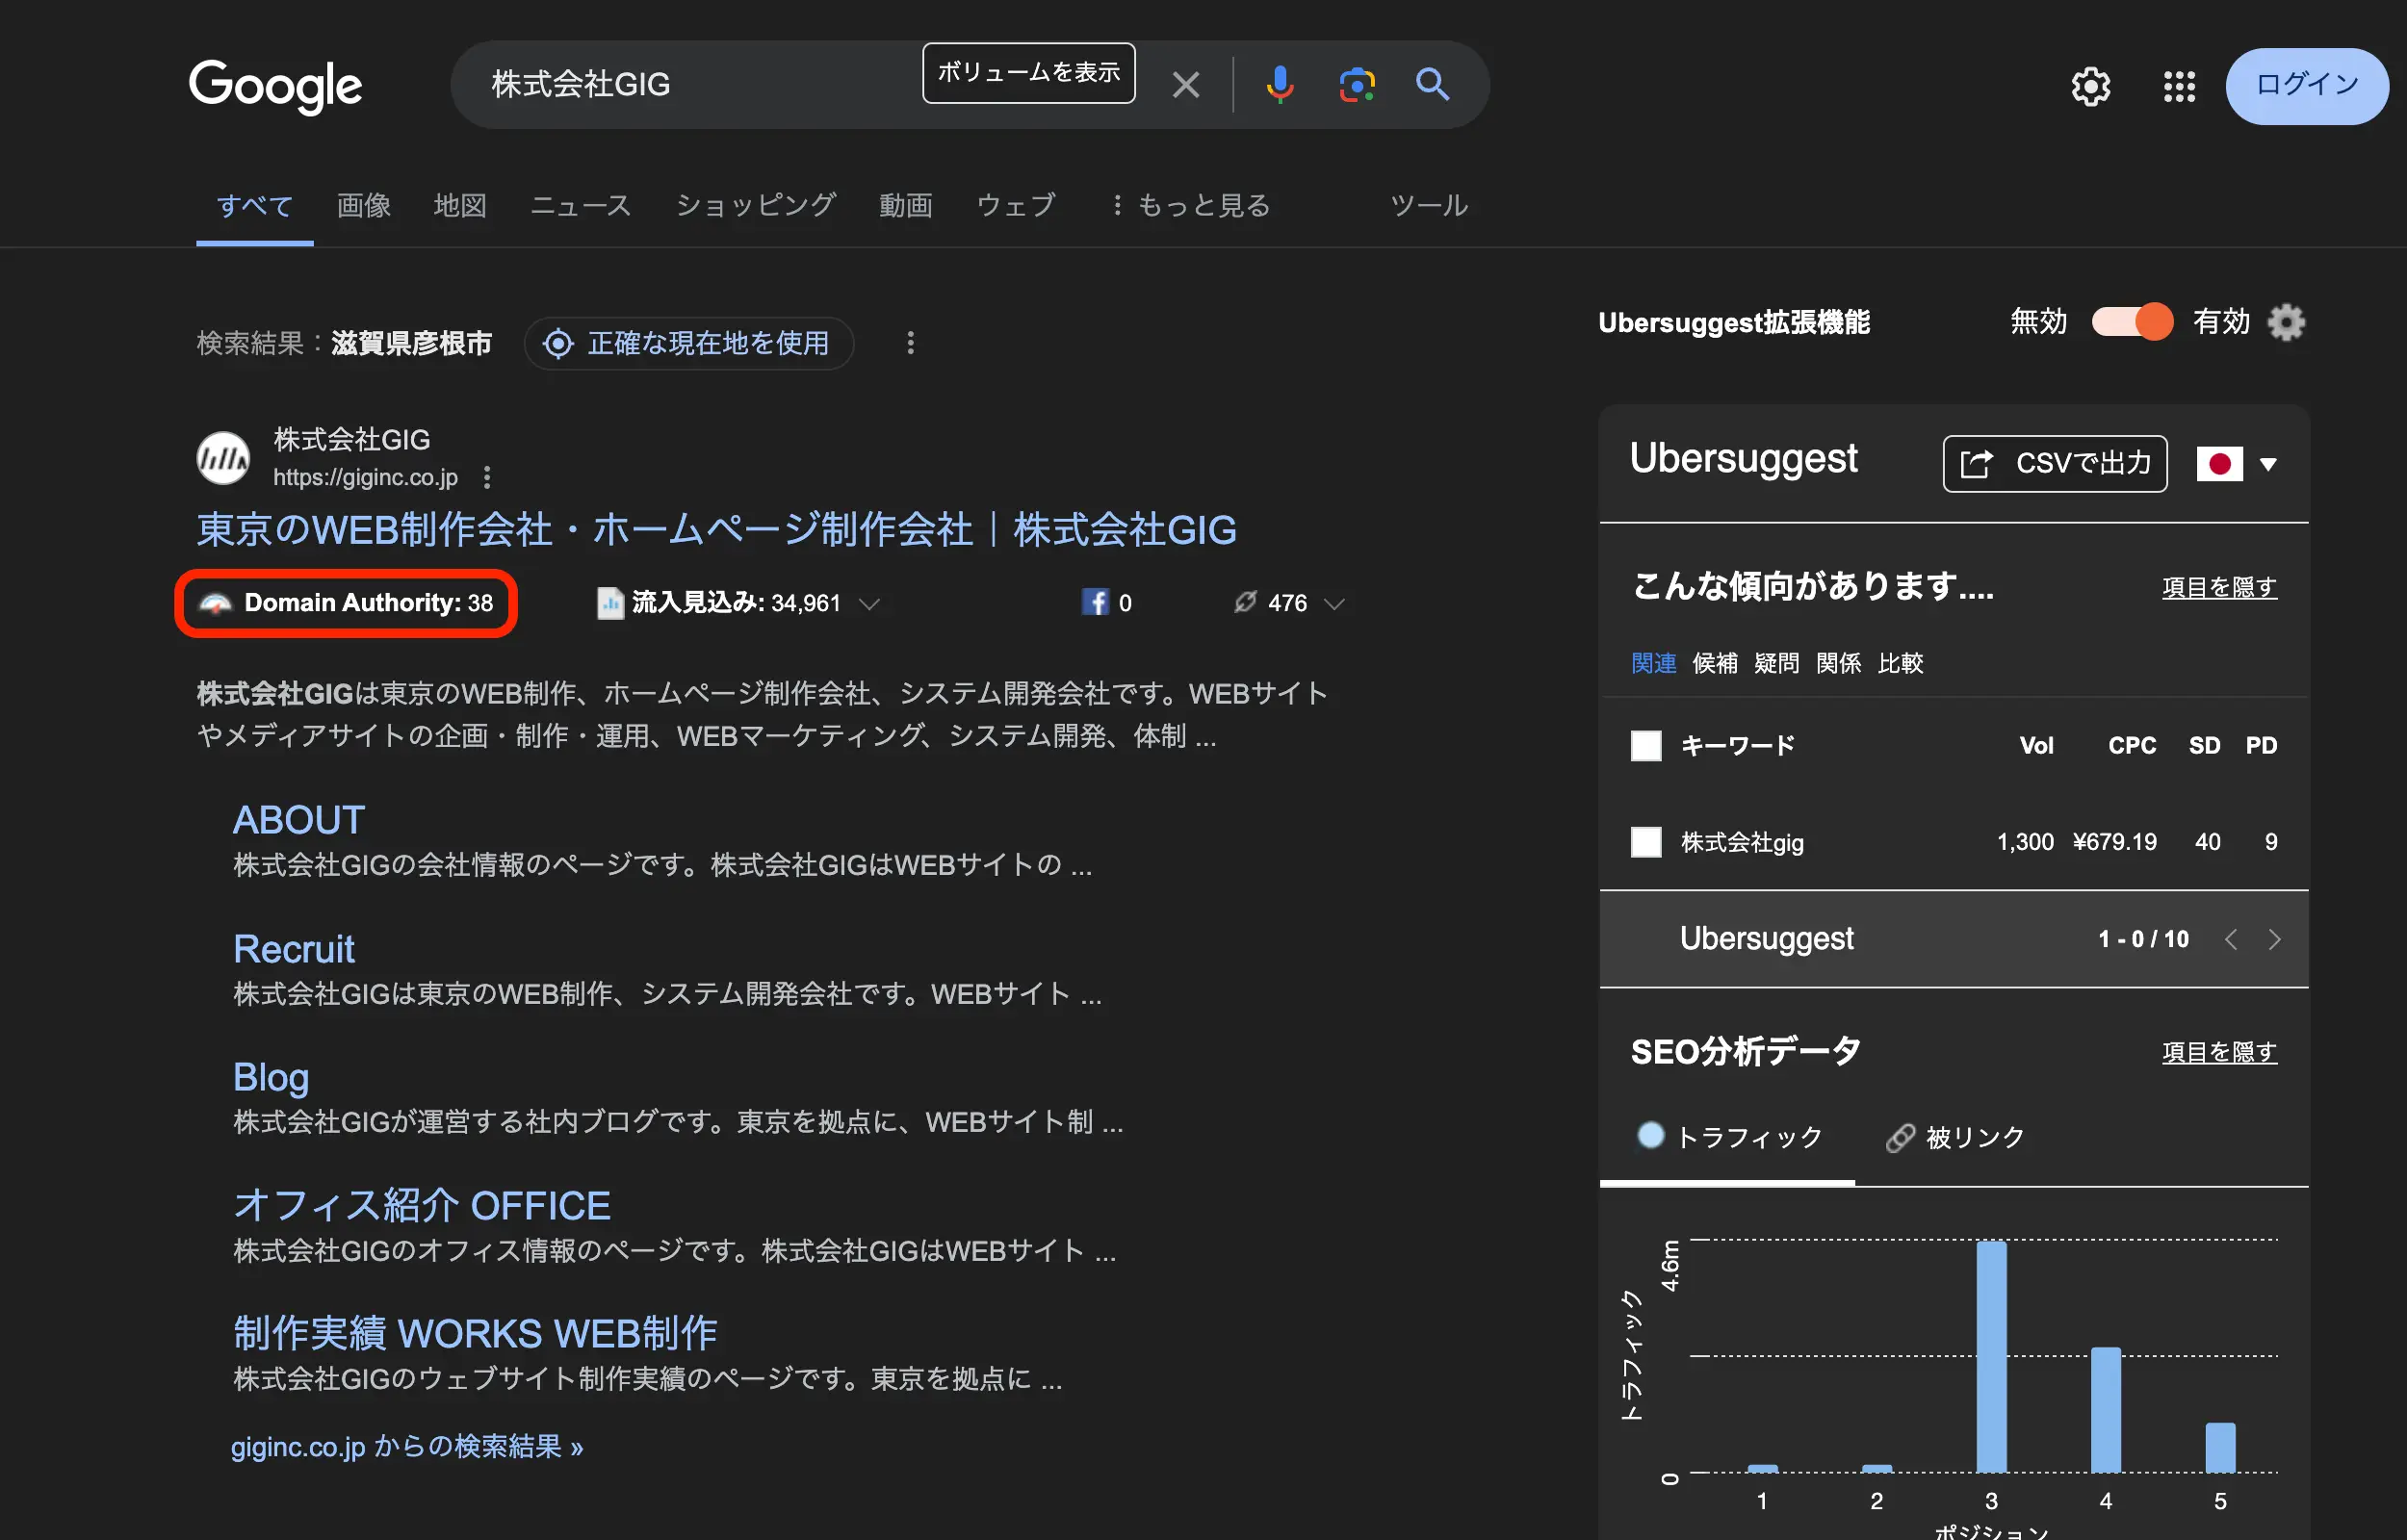Expand the 流入見込み 34,961 chevron
The image size is (2407, 1540).
pyautogui.click(x=869, y=603)
